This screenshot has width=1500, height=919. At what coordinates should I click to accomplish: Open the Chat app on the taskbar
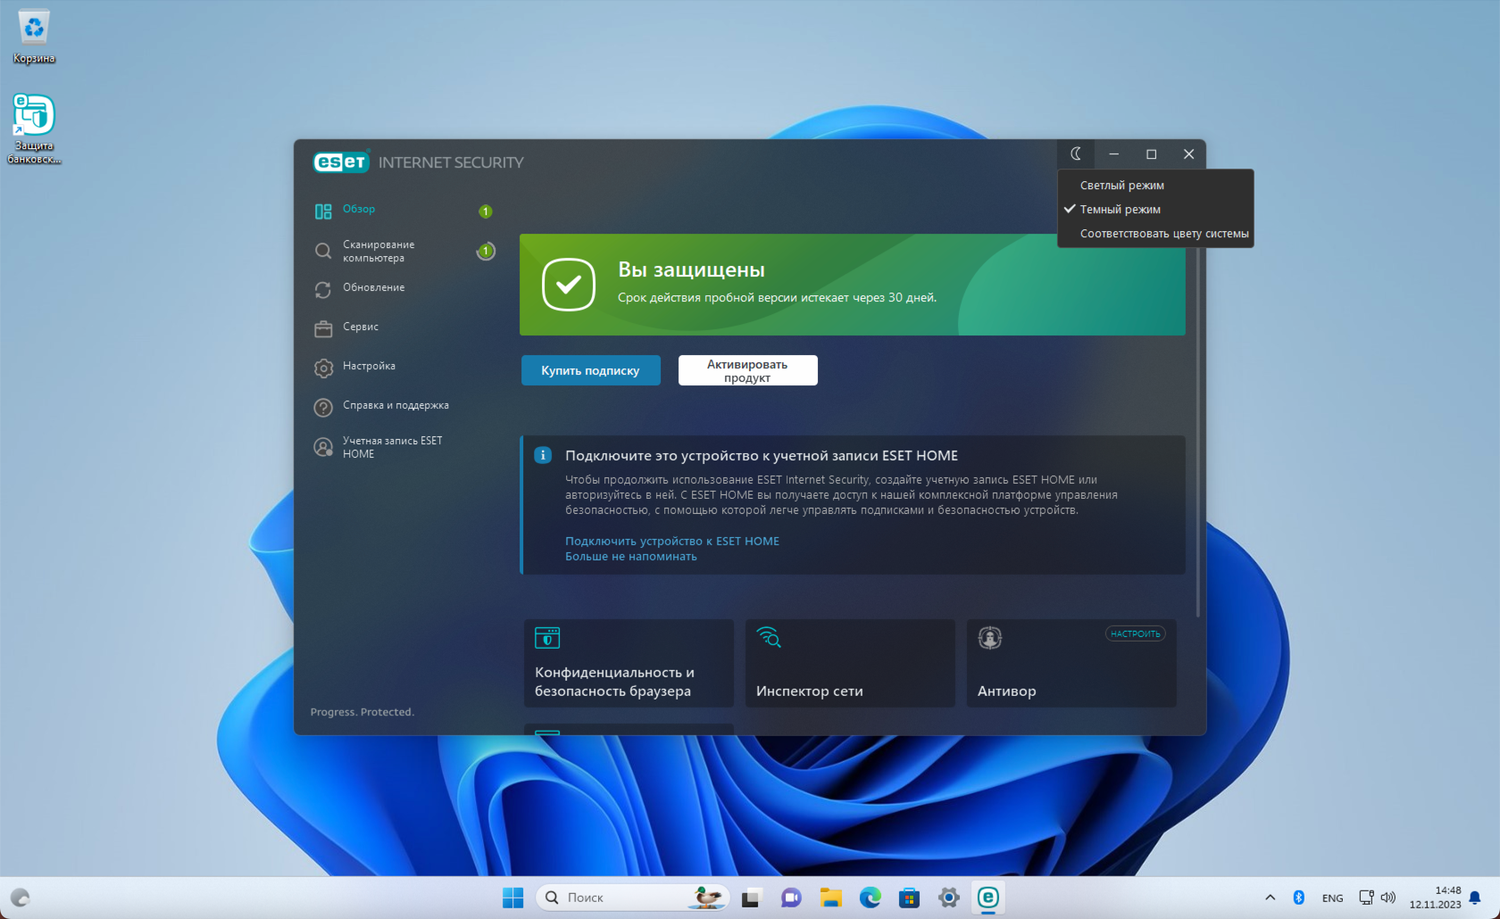coord(791,898)
